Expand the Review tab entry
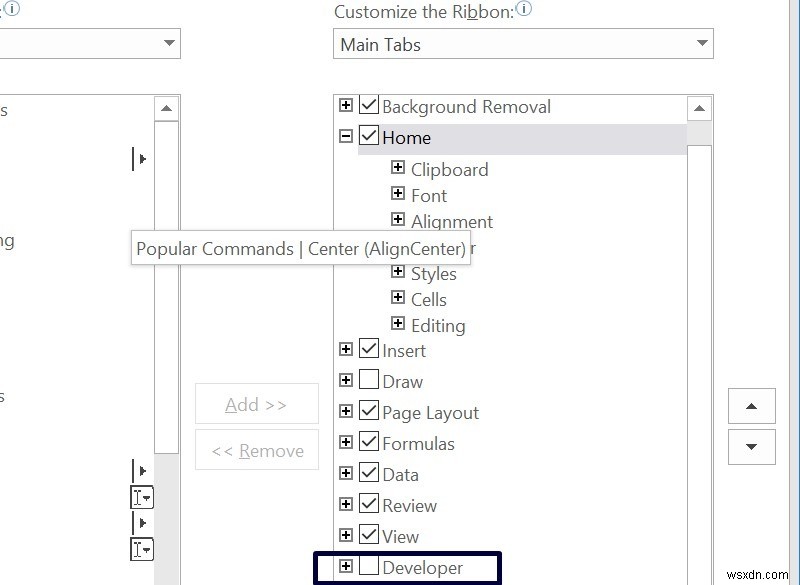The width and height of the screenshot is (800, 585). (345, 505)
